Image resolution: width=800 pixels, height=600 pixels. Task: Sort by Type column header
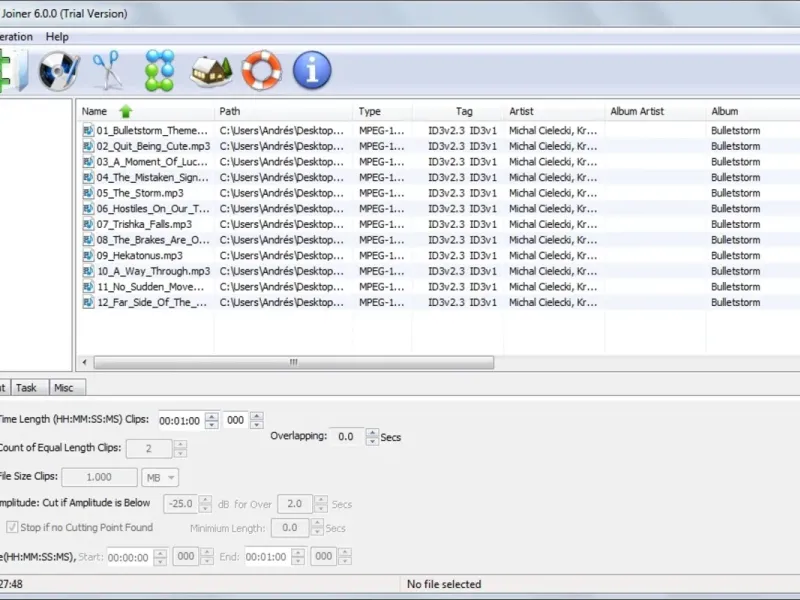pos(382,111)
